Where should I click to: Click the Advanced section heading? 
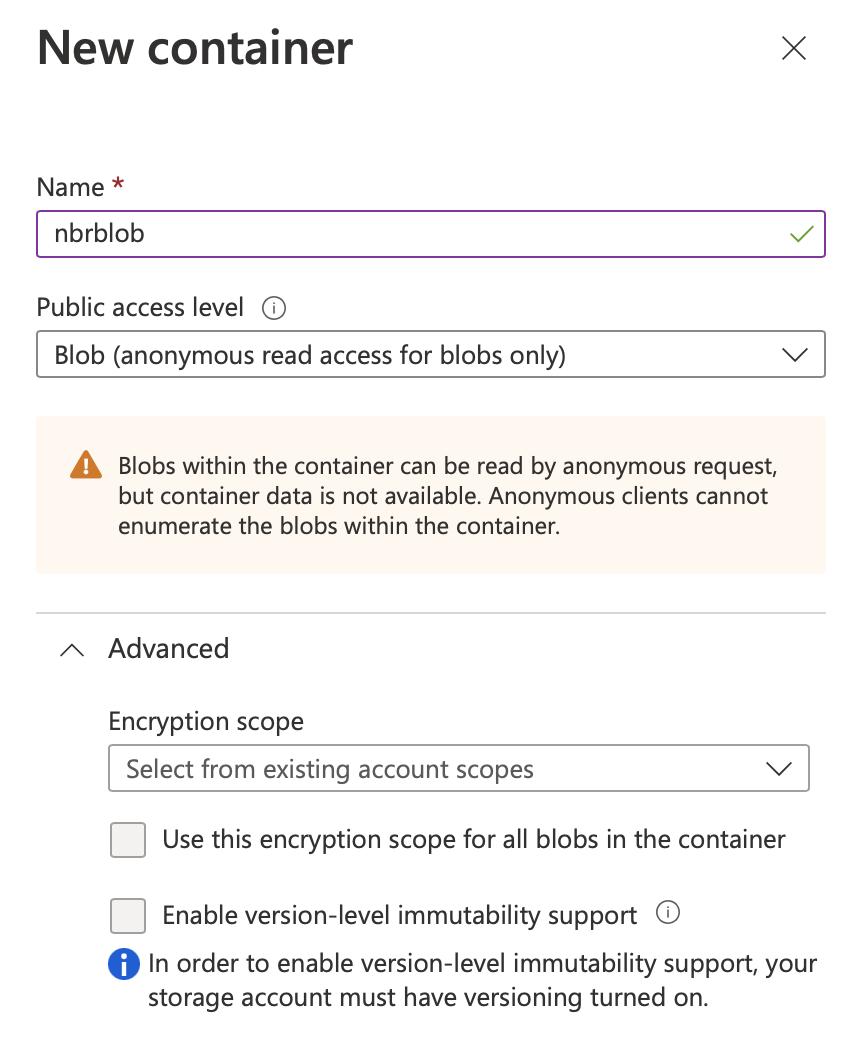[x=169, y=648]
